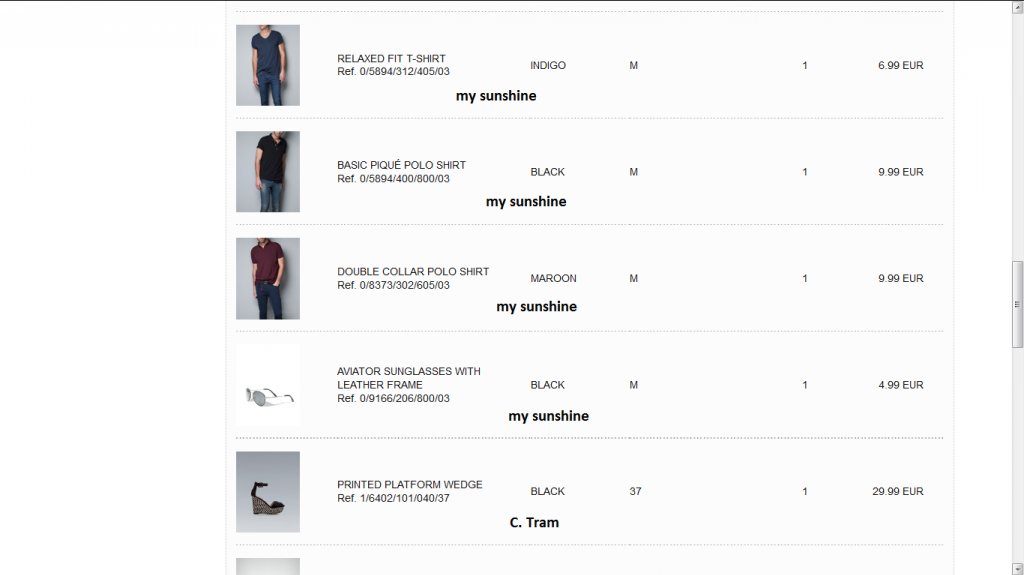Click the scrollbar up arrow
Screen dimensions: 1024x575
click(x=1017, y=8)
